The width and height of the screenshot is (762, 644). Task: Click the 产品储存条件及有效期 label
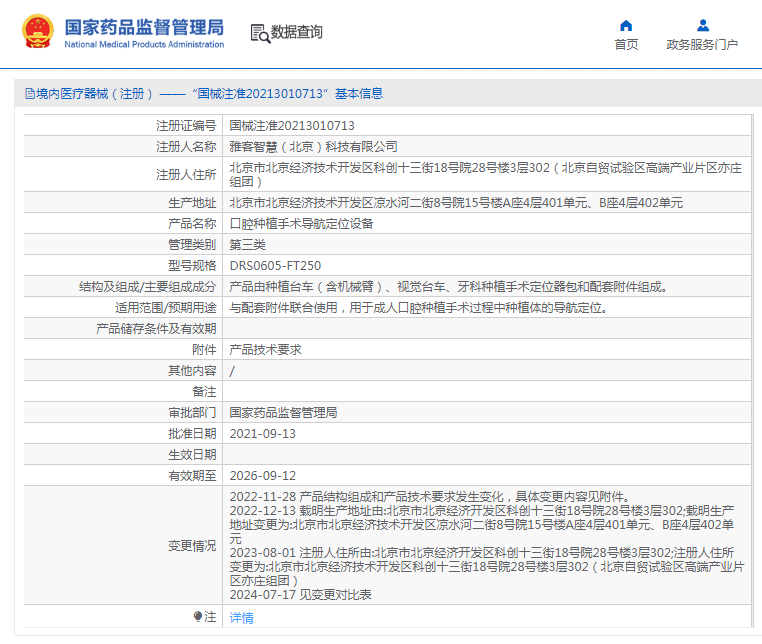[156, 329]
